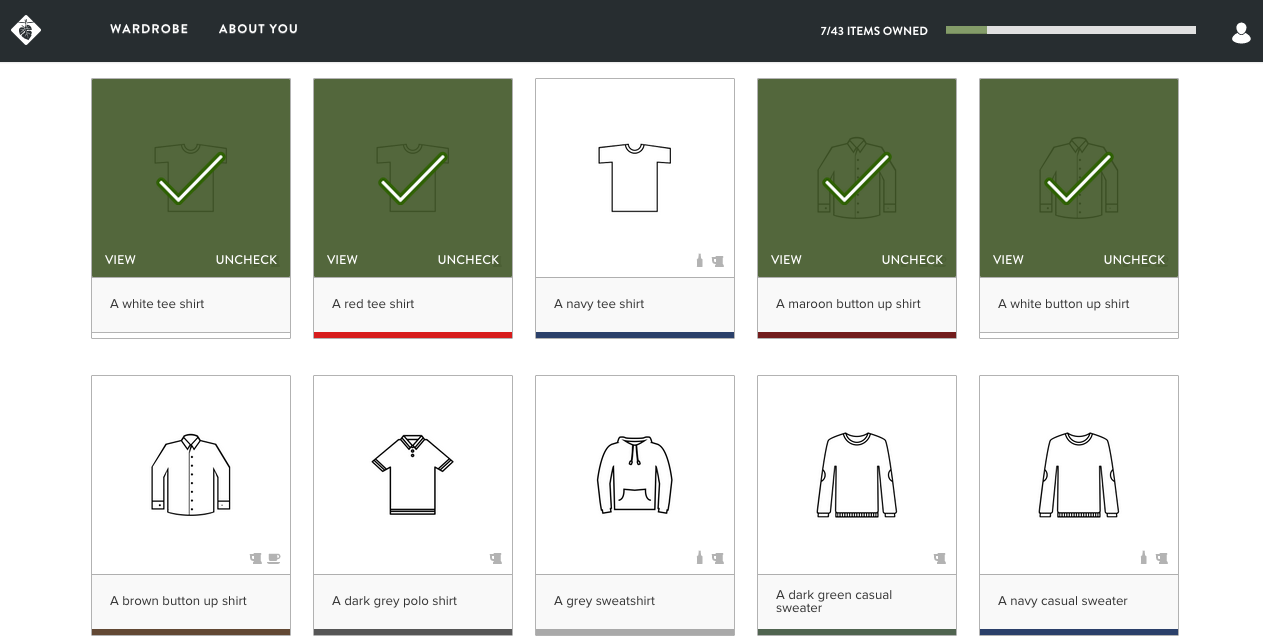The width and height of the screenshot is (1263, 643).
Task: Click the brown button up shirt illustration
Action: [x=191, y=474]
